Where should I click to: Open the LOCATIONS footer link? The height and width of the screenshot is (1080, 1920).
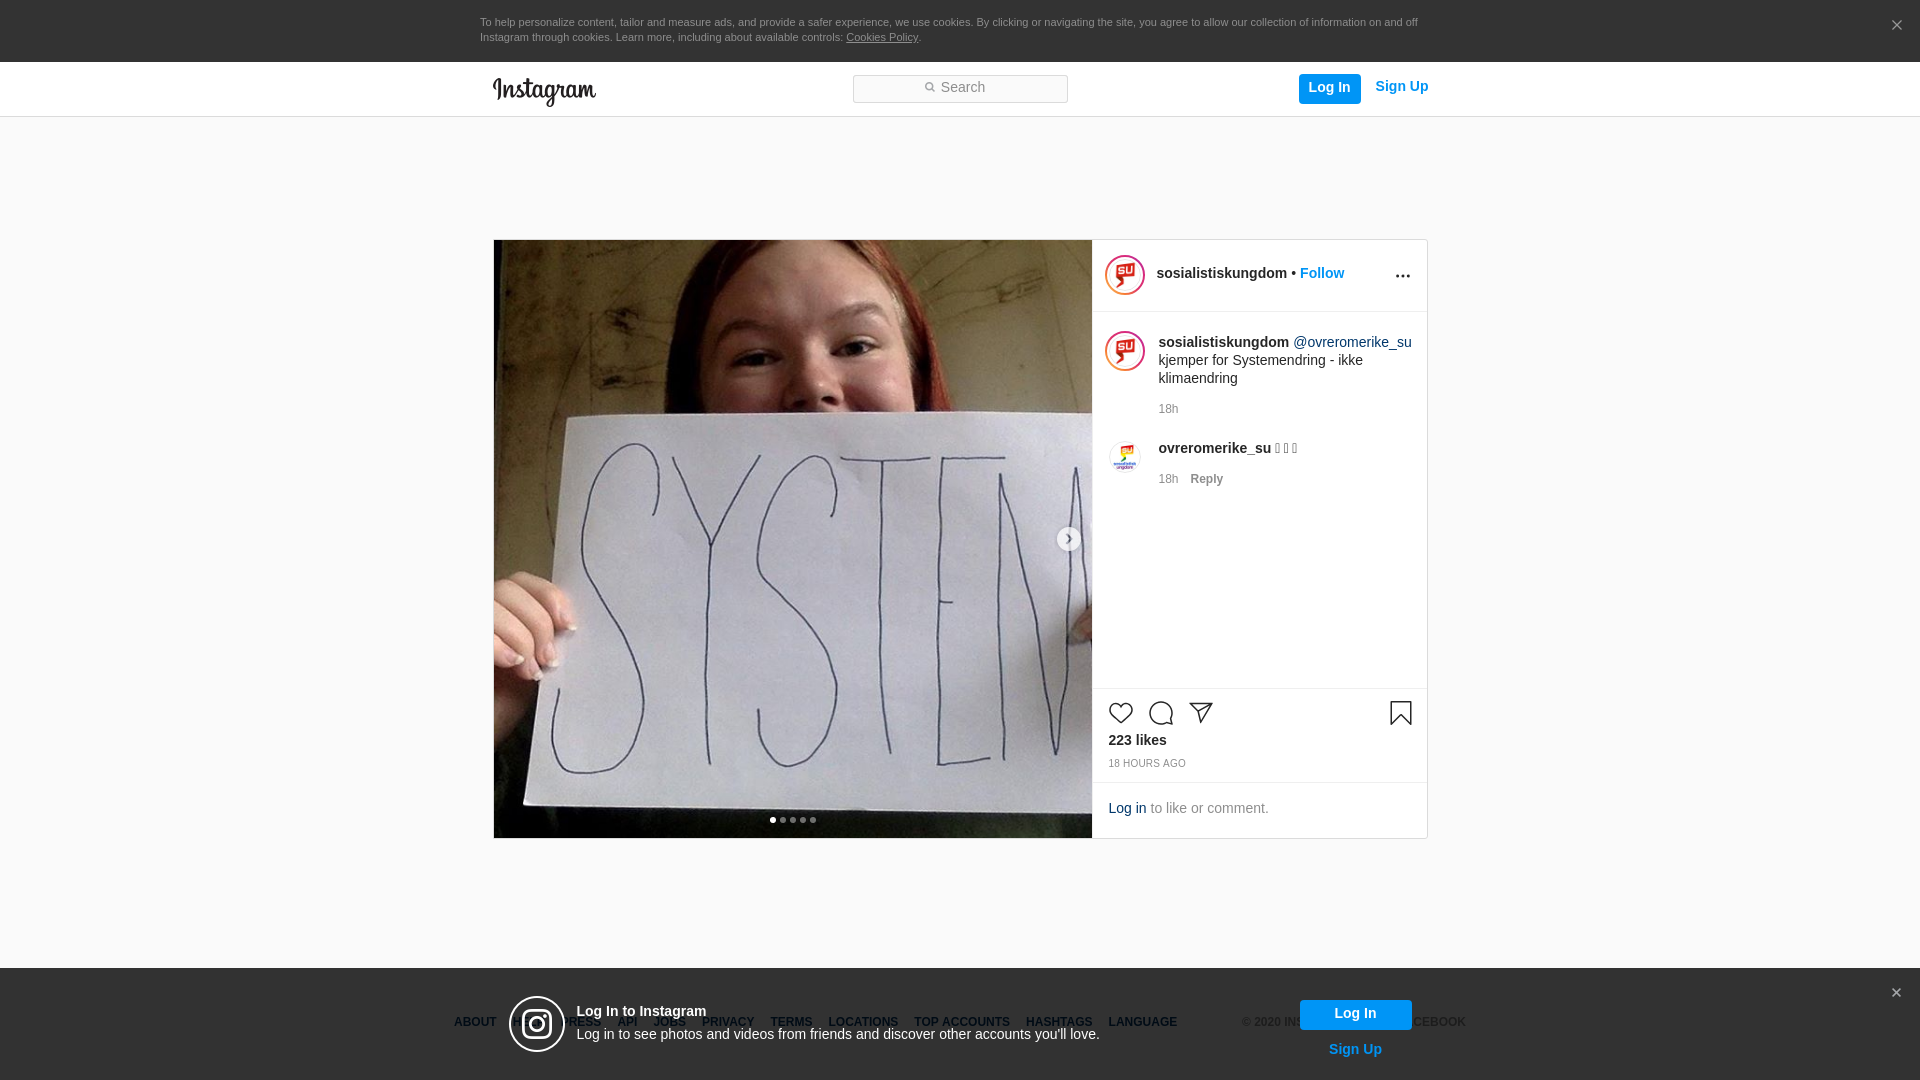pyautogui.click(x=863, y=1022)
